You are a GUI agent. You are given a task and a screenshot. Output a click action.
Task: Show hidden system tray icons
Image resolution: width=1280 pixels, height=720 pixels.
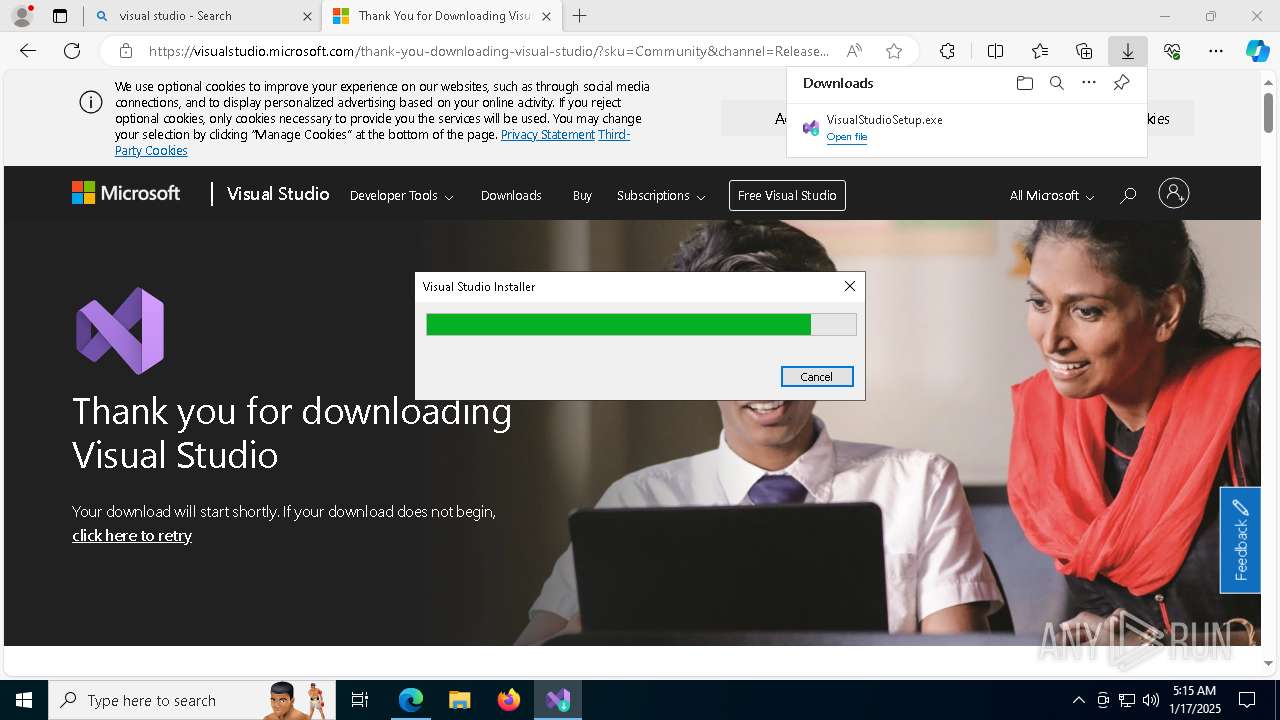pos(1078,700)
